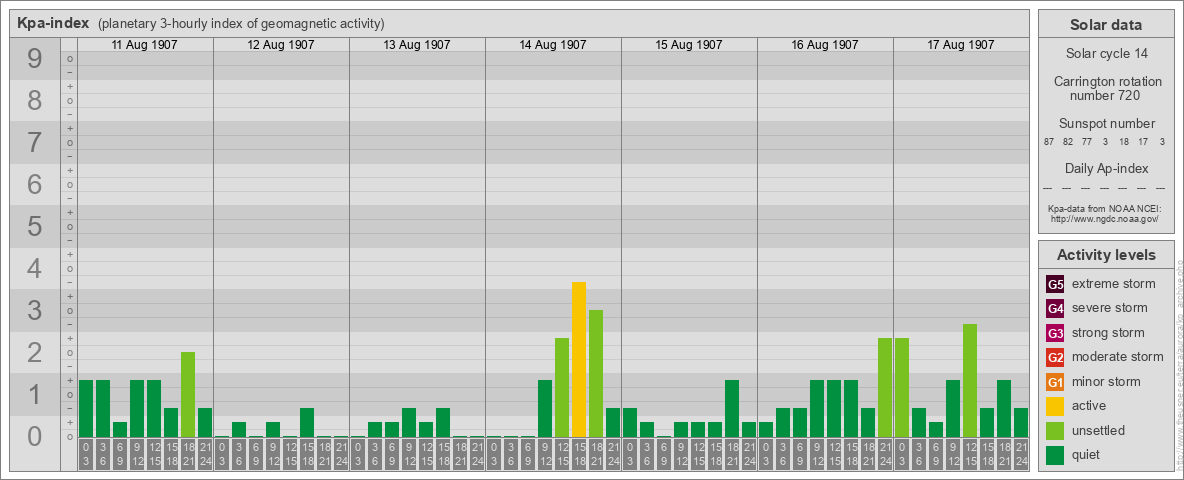The height and width of the screenshot is (480, 1184).
Task: Click the G4 severe storm color swatch
Action: click(x=1055, y=309)
